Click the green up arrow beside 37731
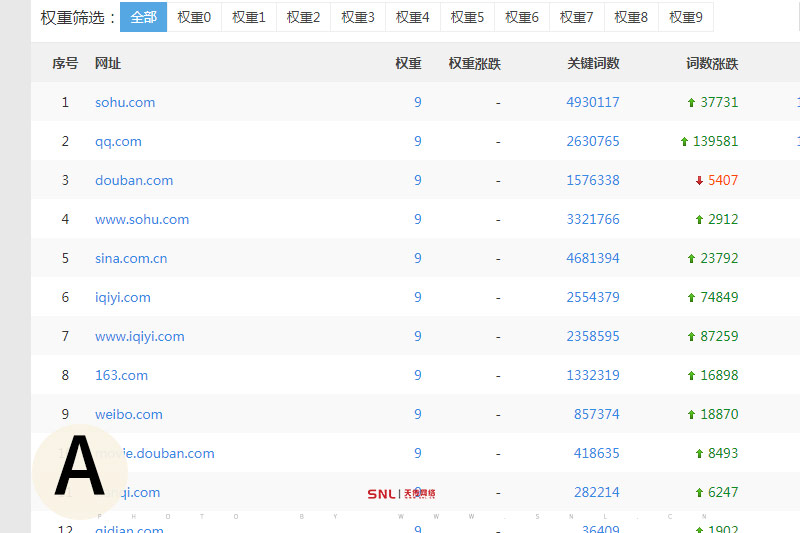Screen dimensions: 800x533 (691, 103)
